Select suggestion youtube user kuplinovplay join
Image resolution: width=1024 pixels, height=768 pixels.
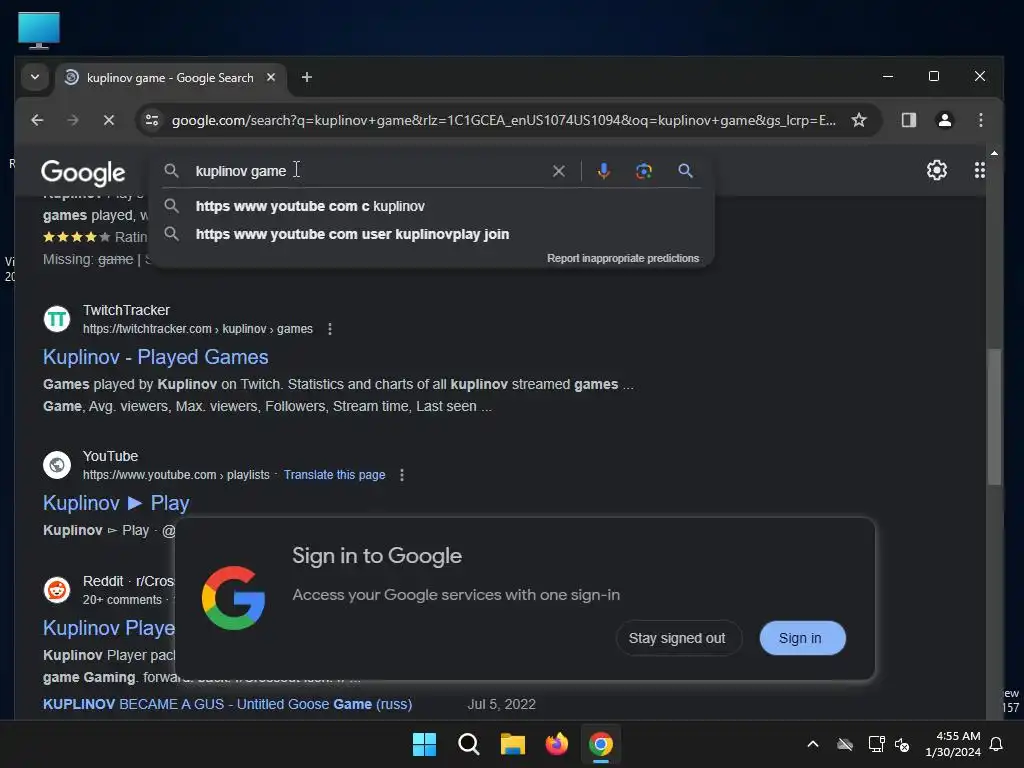tap(434, 234)
